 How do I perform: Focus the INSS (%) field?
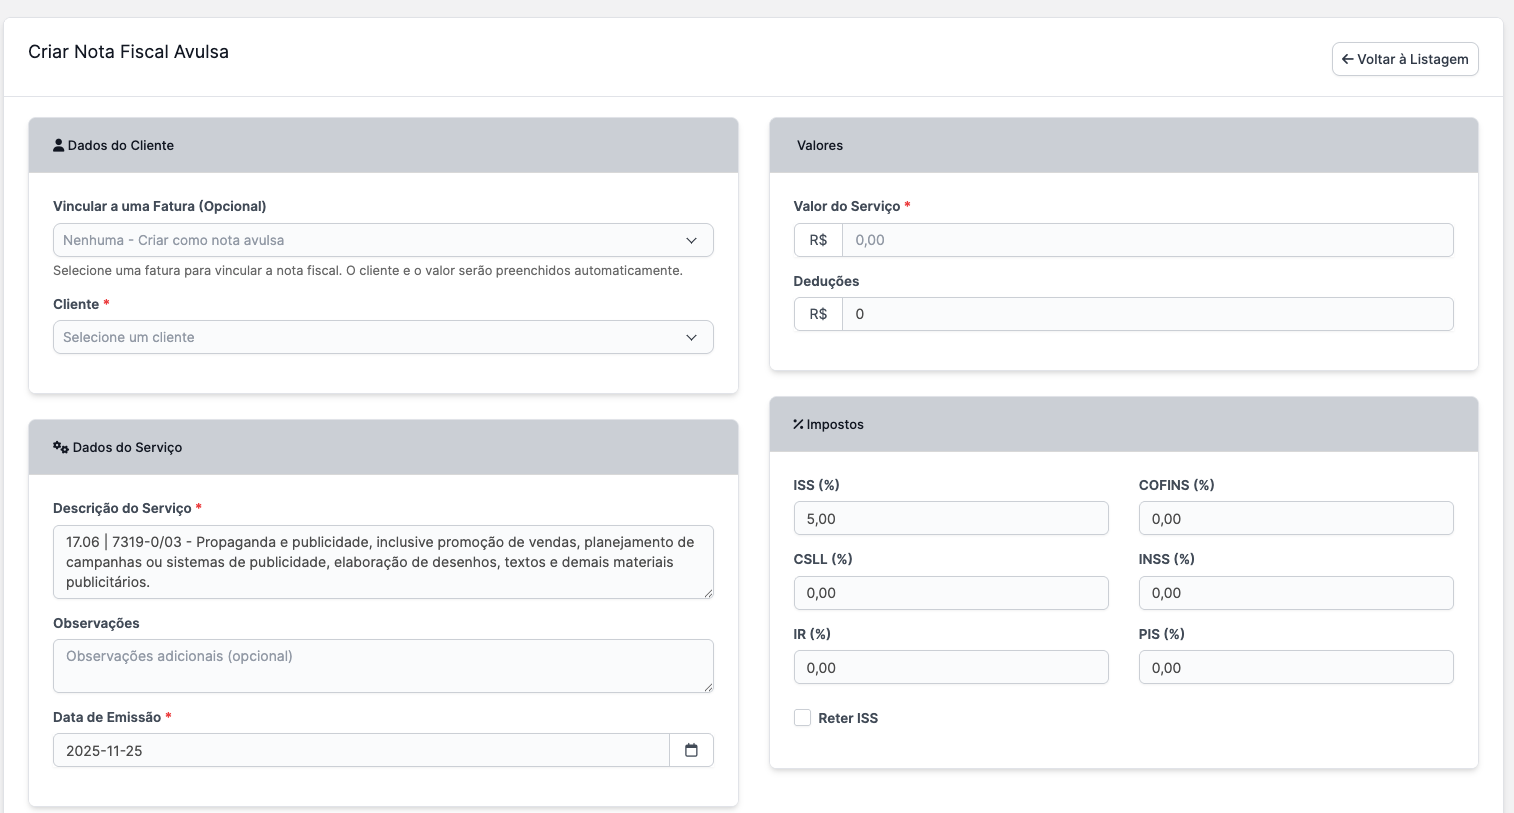(1296, 592)
